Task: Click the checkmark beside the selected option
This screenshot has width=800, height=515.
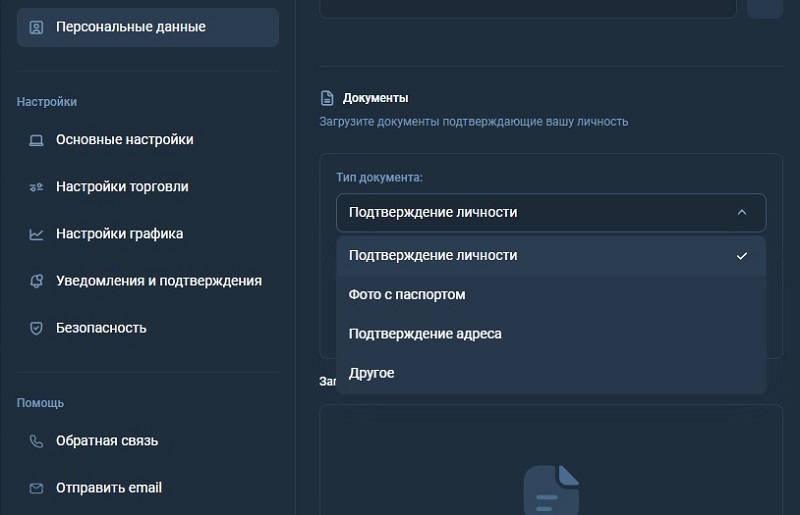Action: click(741, 256)
